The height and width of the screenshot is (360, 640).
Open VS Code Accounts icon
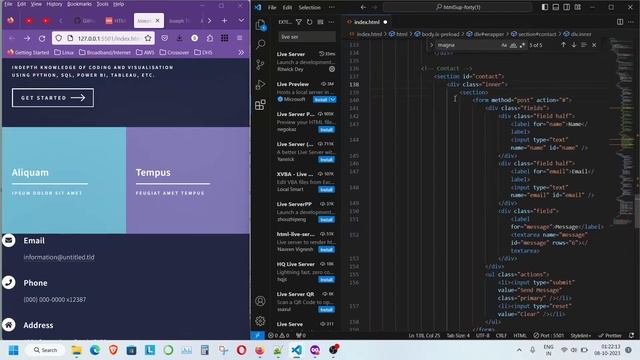tap(260, 301)
